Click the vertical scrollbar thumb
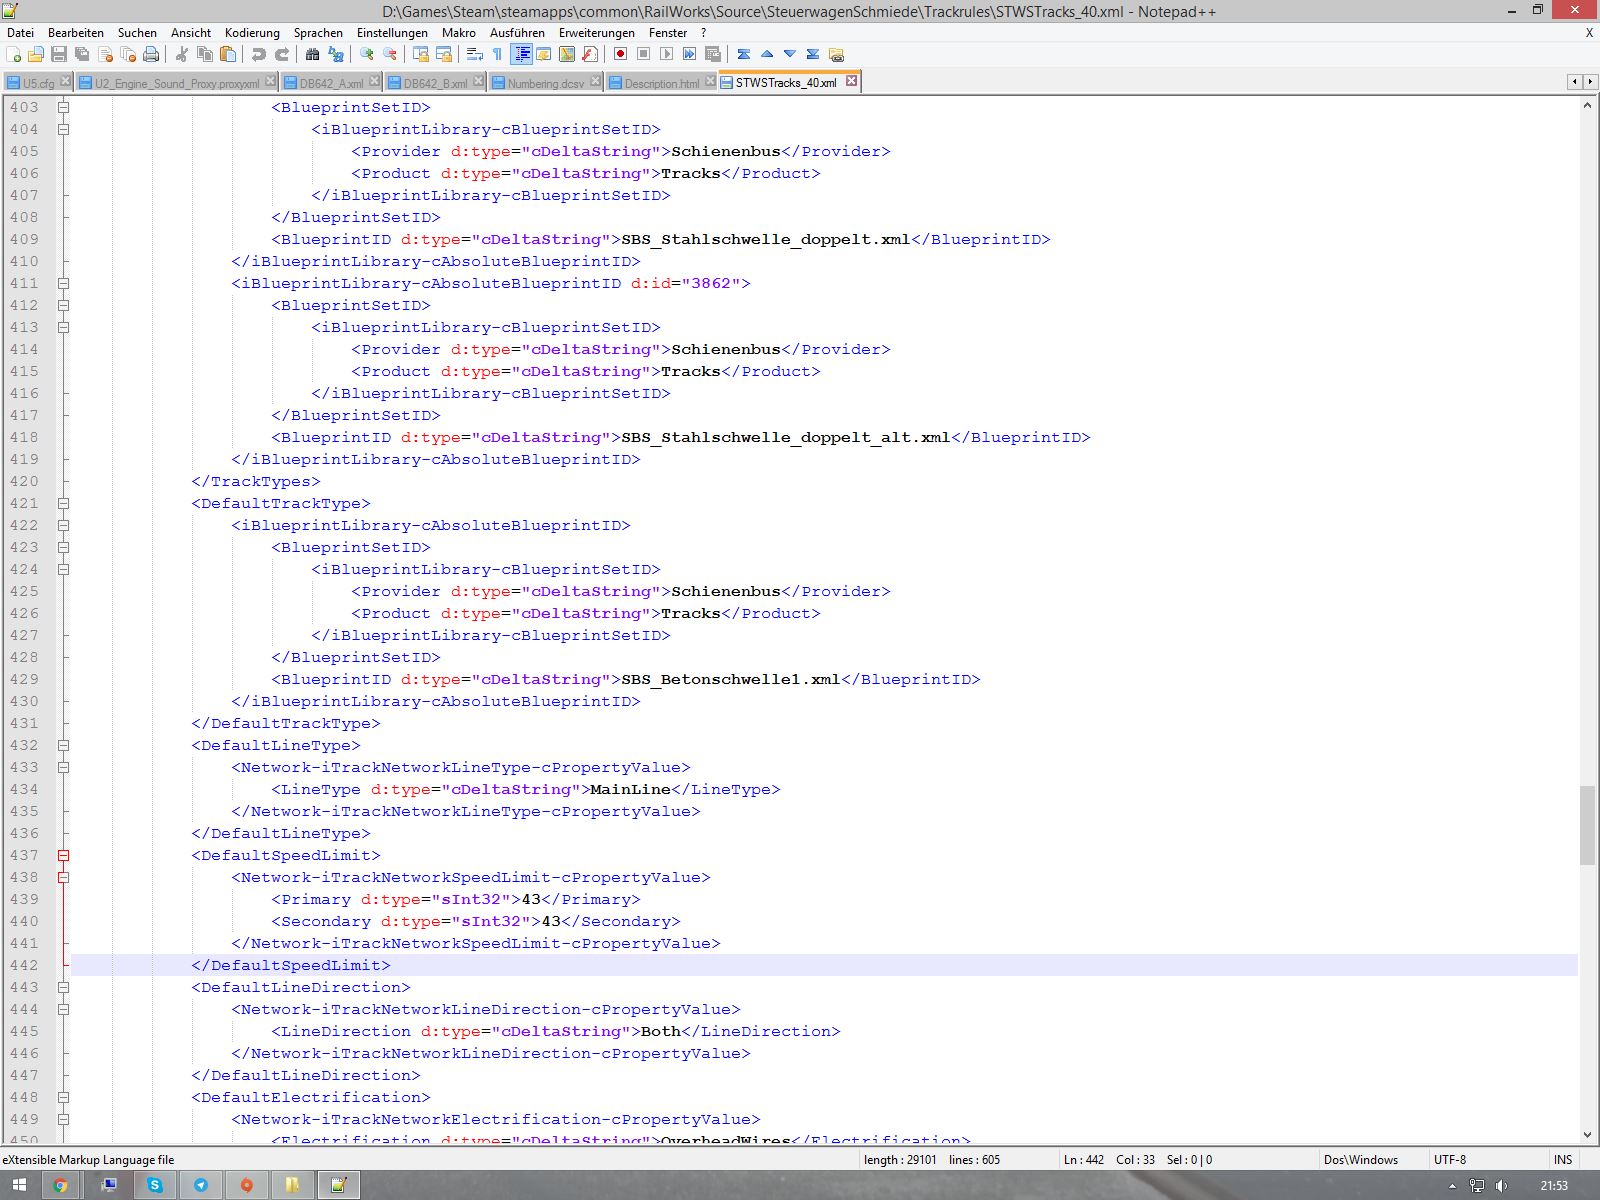The width and height of the screenshot is (1600, 1200). click(x=1587, y=825)
